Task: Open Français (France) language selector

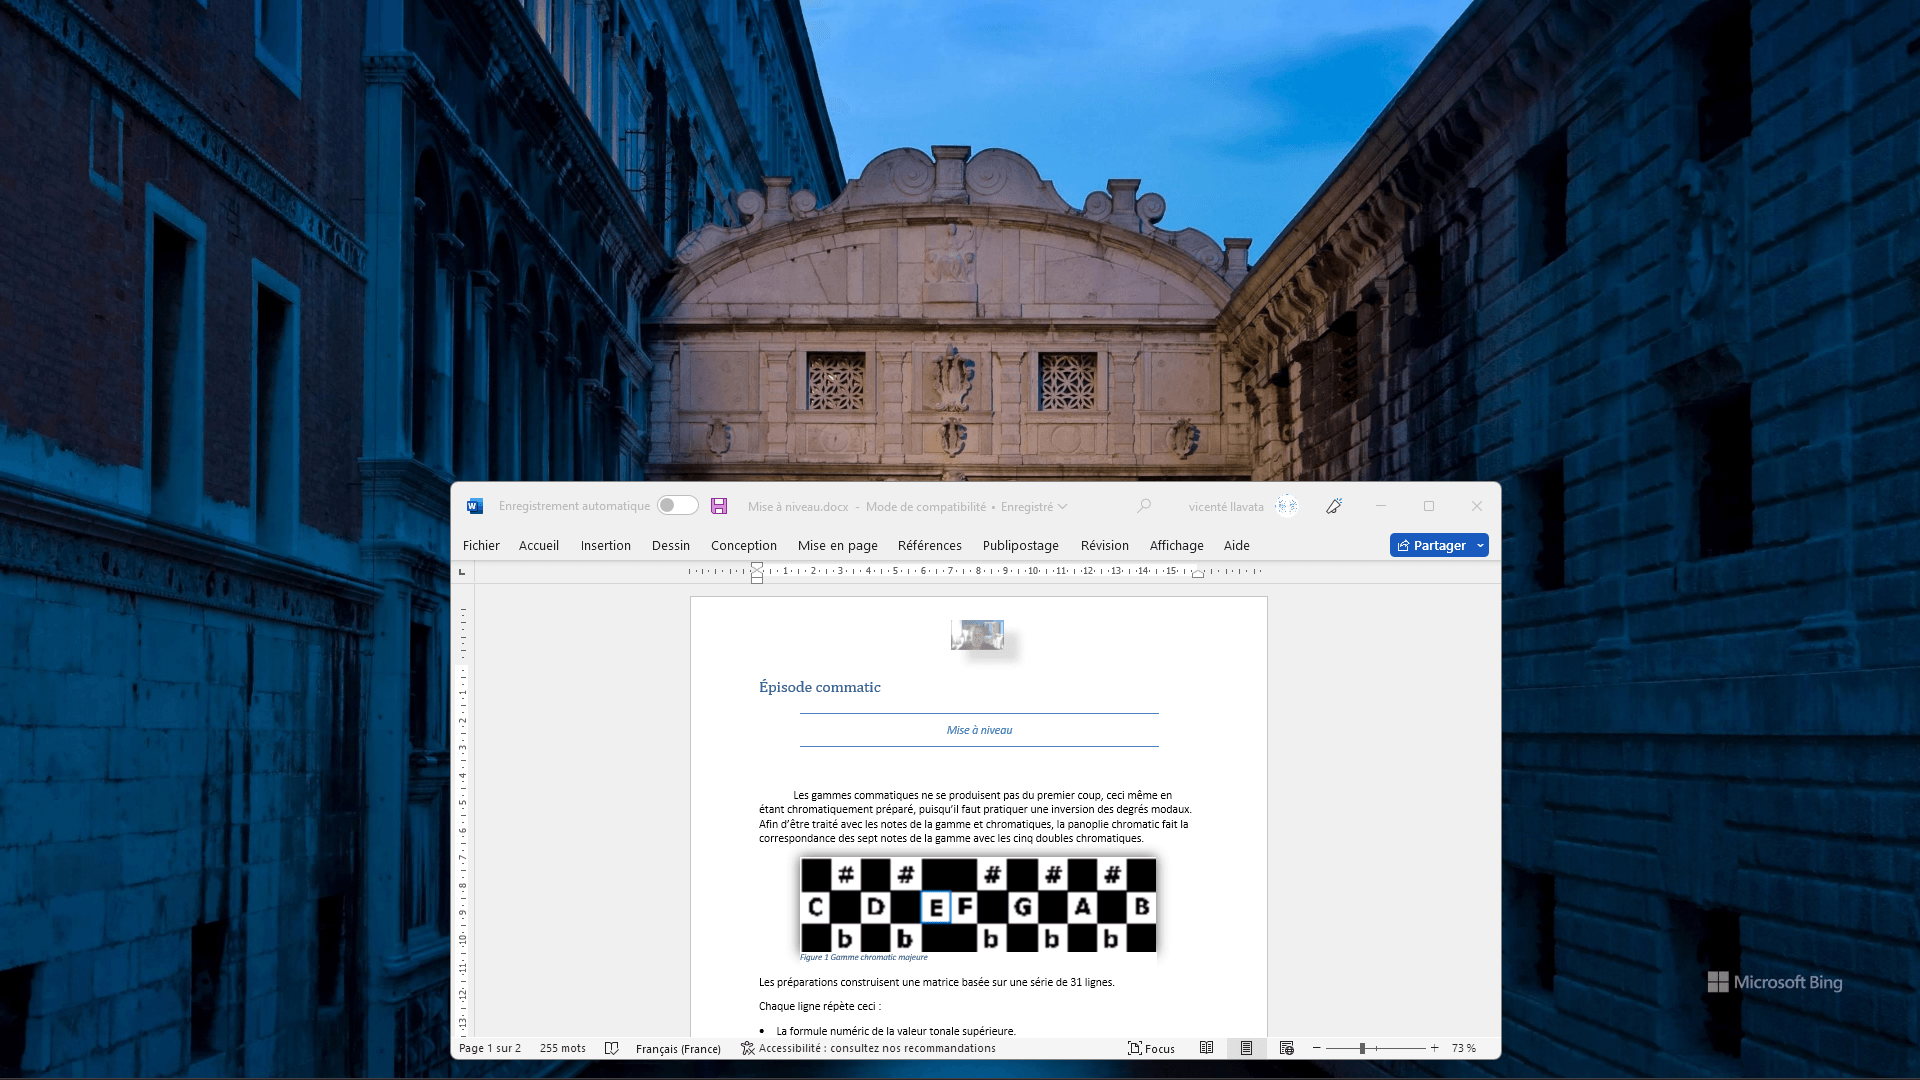Action: tap(678, 1048)
